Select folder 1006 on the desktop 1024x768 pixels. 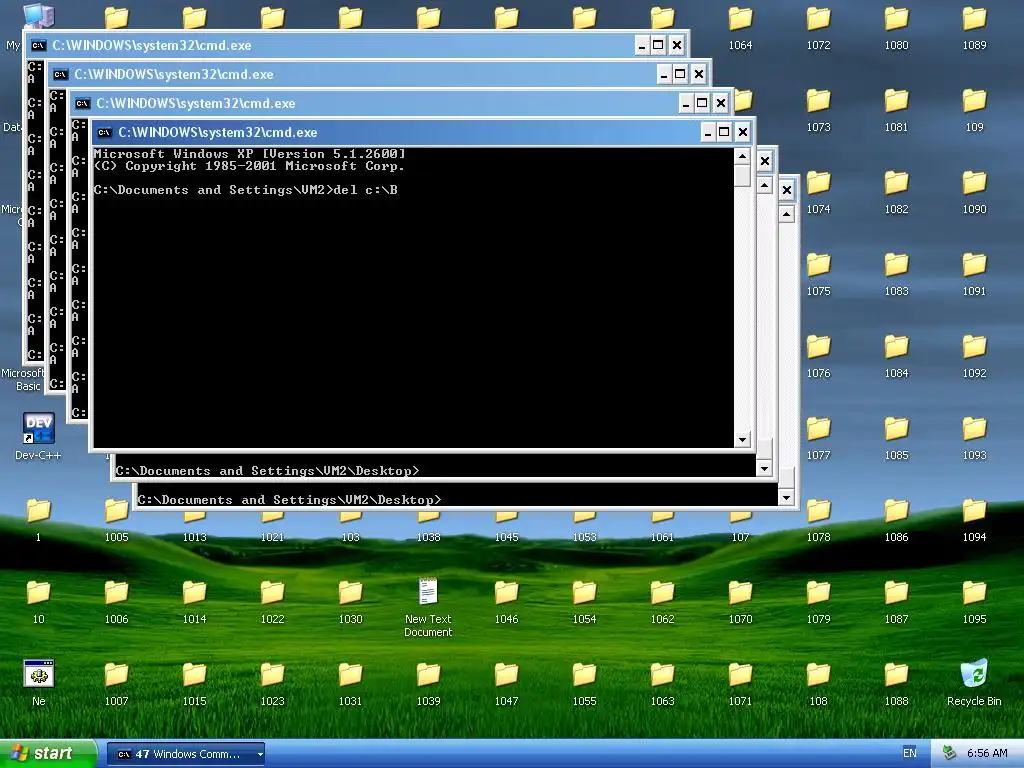tap(116, 602)
